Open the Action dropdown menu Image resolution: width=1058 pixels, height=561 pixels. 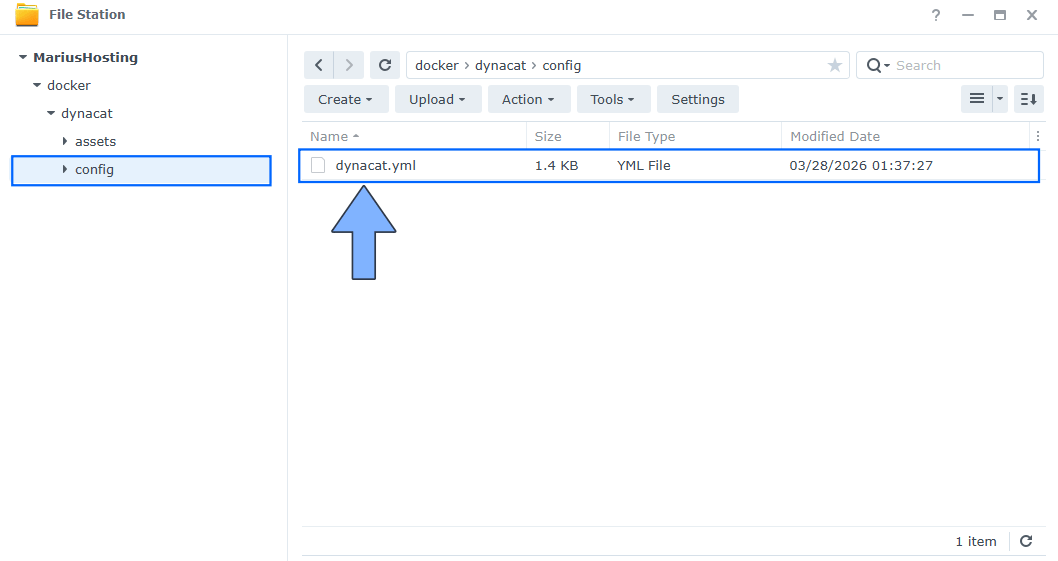(529, 99)
